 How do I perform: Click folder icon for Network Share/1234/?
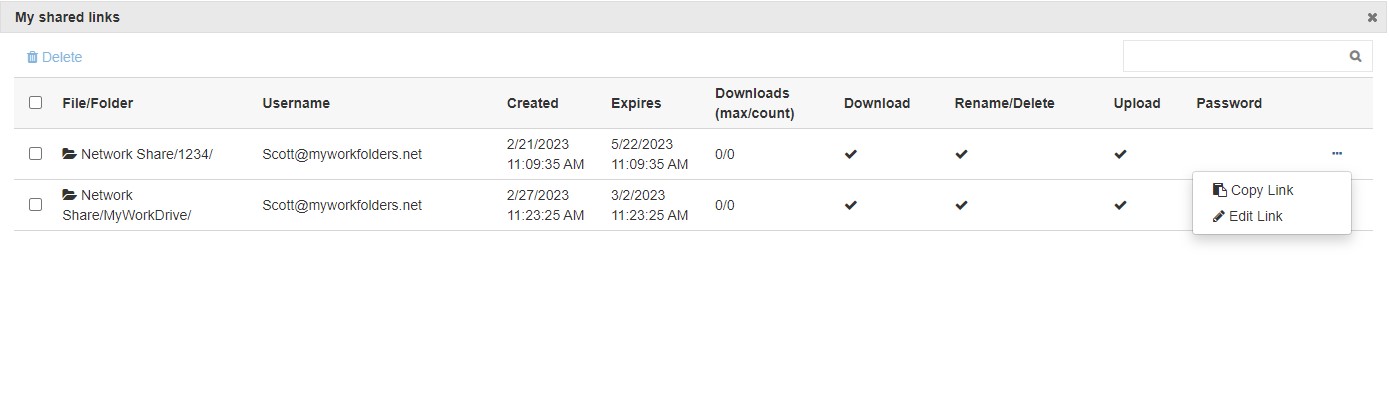tap(69, 155)
